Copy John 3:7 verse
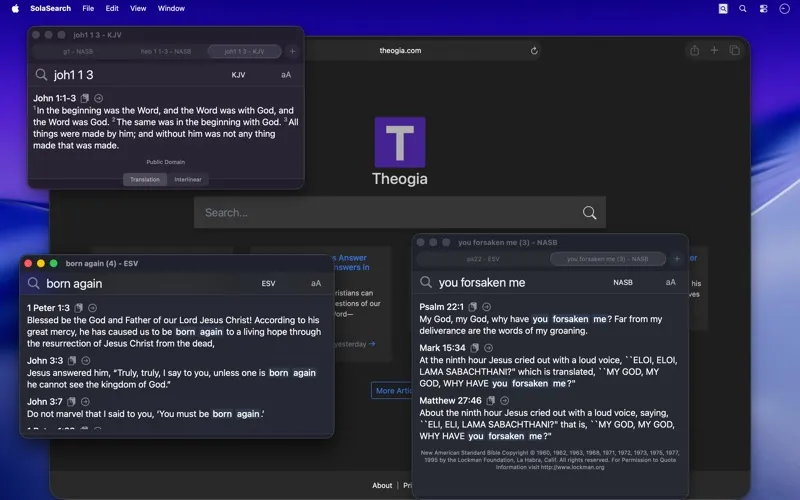 pyautogui.click(x=71, y=402)
